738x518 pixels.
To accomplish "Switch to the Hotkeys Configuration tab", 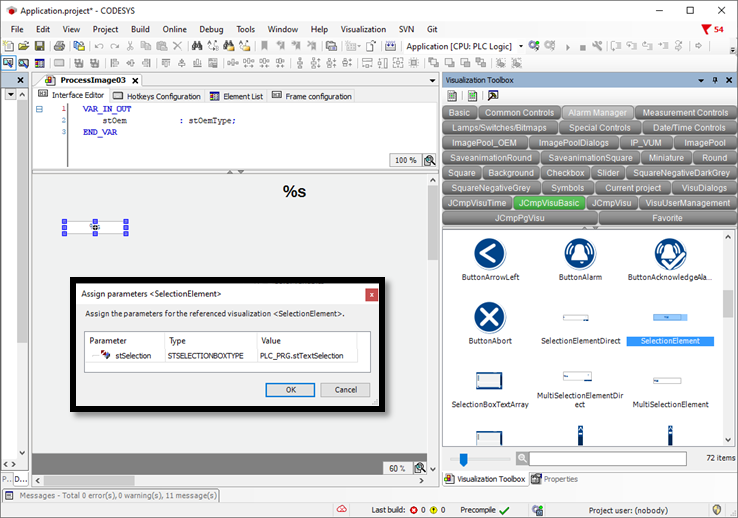I will coord(163,96).
